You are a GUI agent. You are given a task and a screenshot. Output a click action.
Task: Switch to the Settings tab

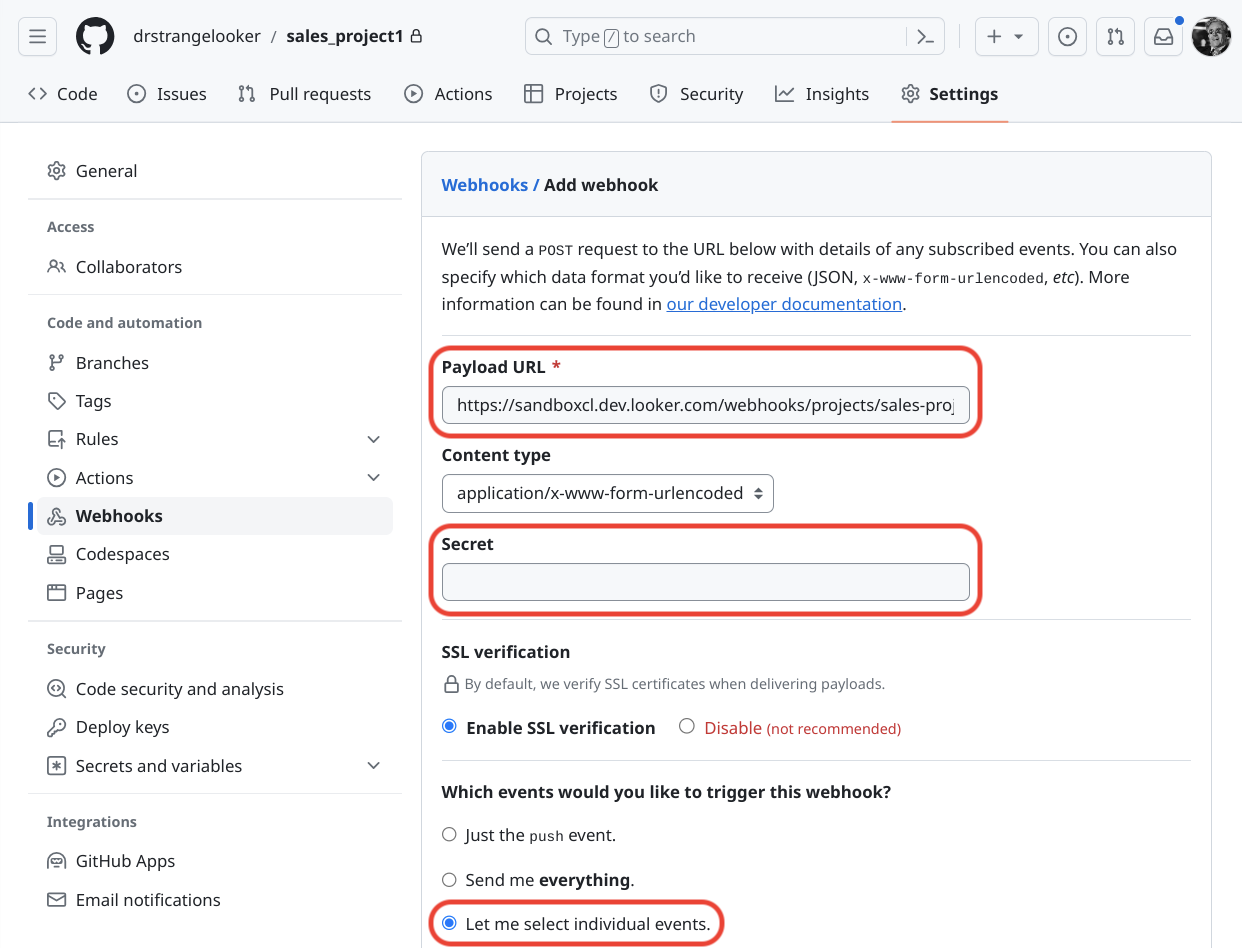[948, 93]
